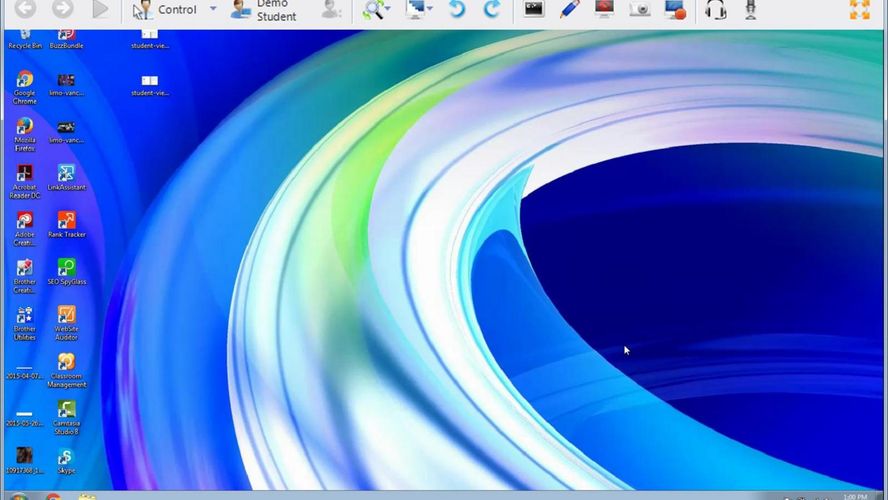Select the Control mode button
The height and width of the screenshot is (500, 888).
tap(166, 9)
